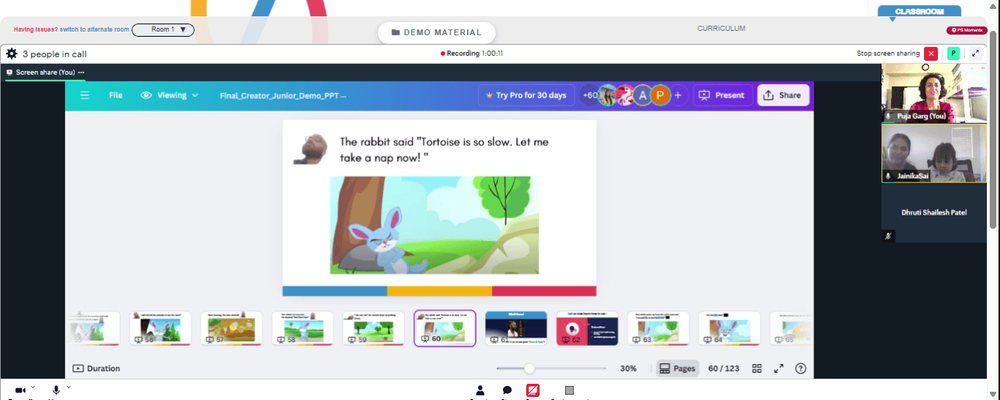Click the Duration button
Image resolution: width=1000 pixels, height=400 pixels.
(96, 369)
